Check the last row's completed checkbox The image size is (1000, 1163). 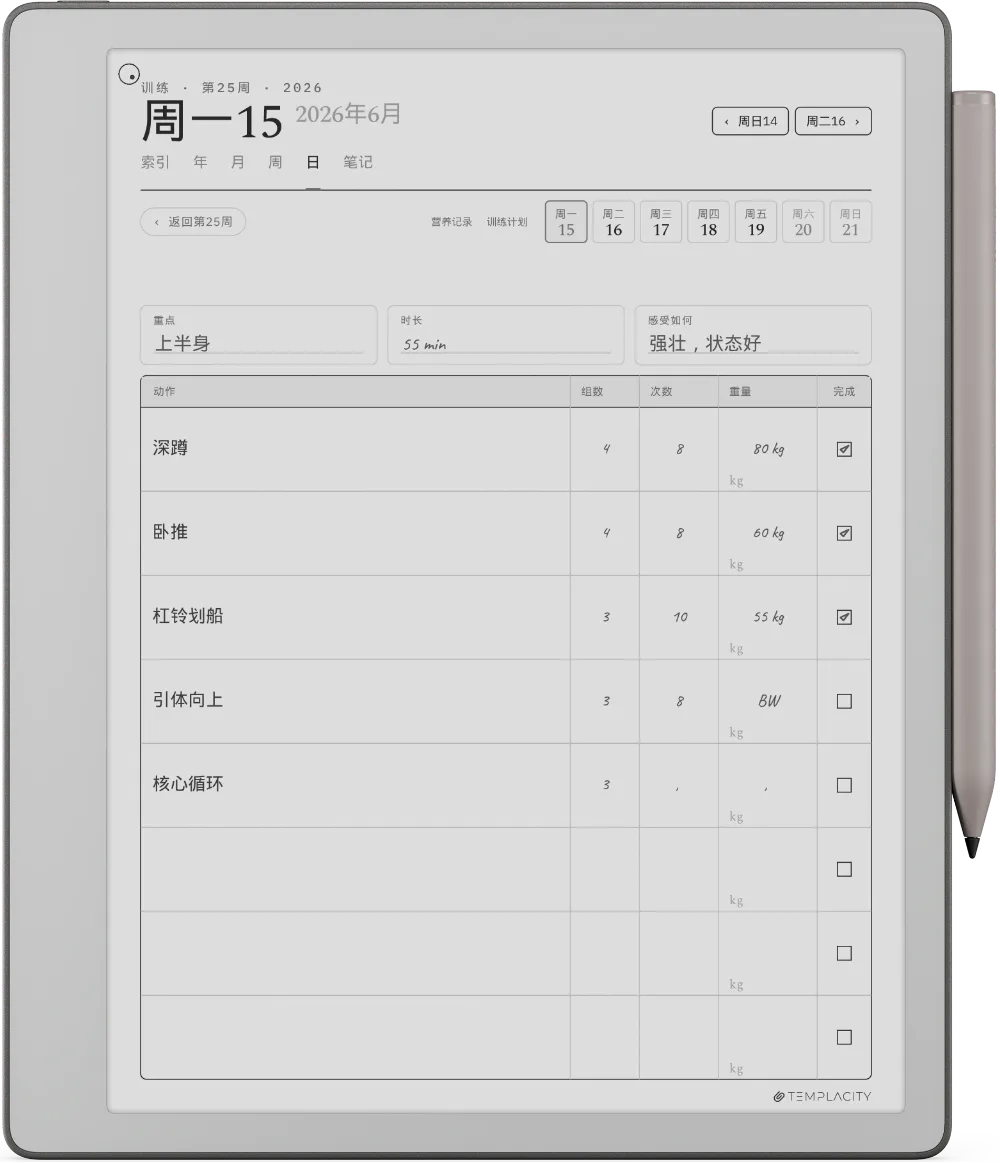click(844, 1037)
